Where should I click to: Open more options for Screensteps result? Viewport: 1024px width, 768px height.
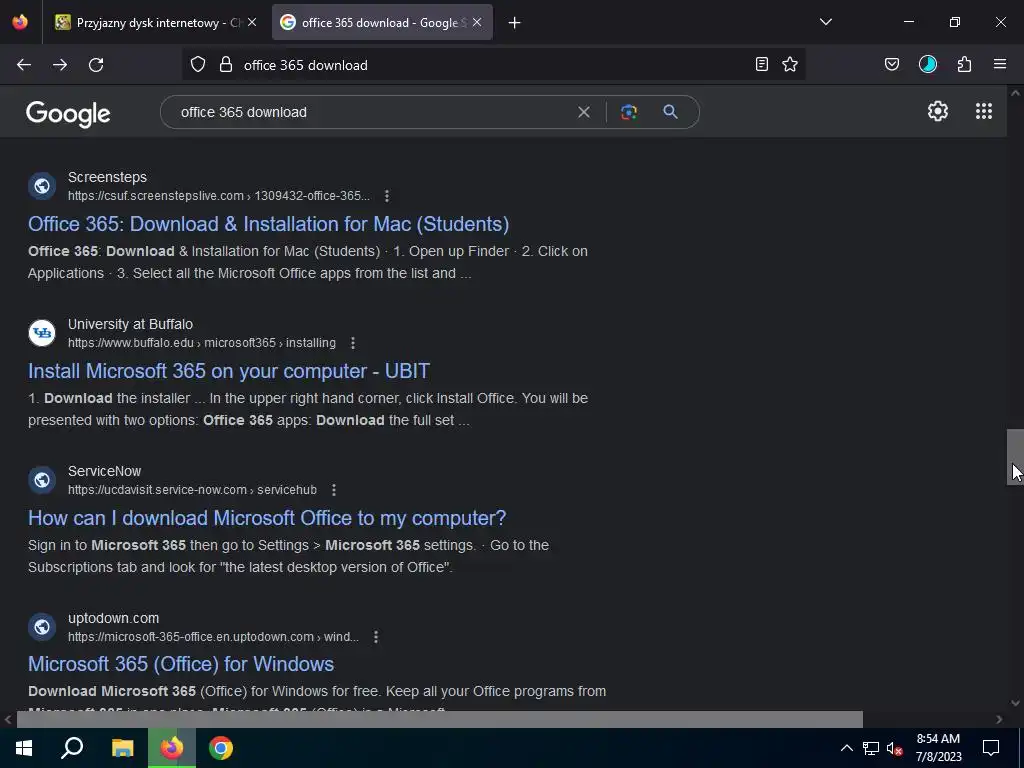(x=387, y=196)
